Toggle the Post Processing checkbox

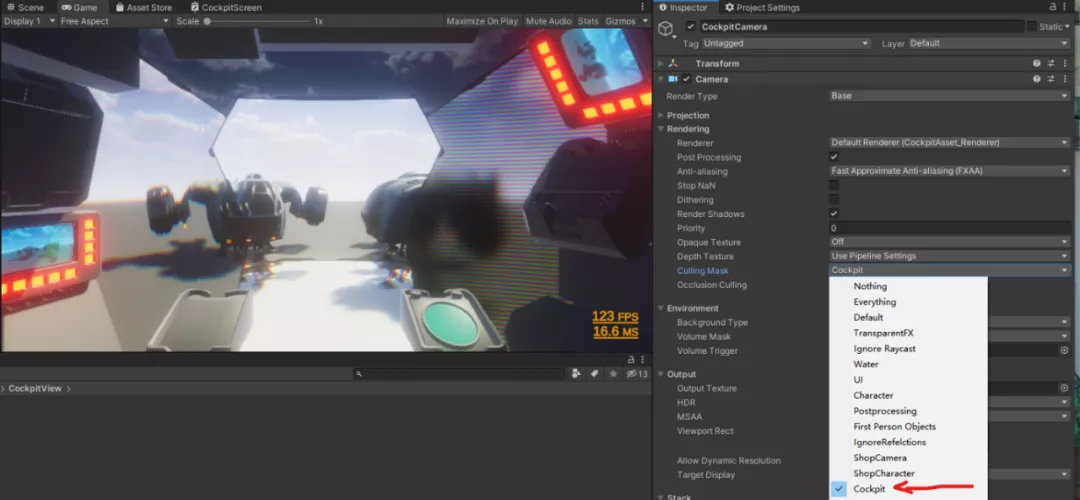pos(833,157)
